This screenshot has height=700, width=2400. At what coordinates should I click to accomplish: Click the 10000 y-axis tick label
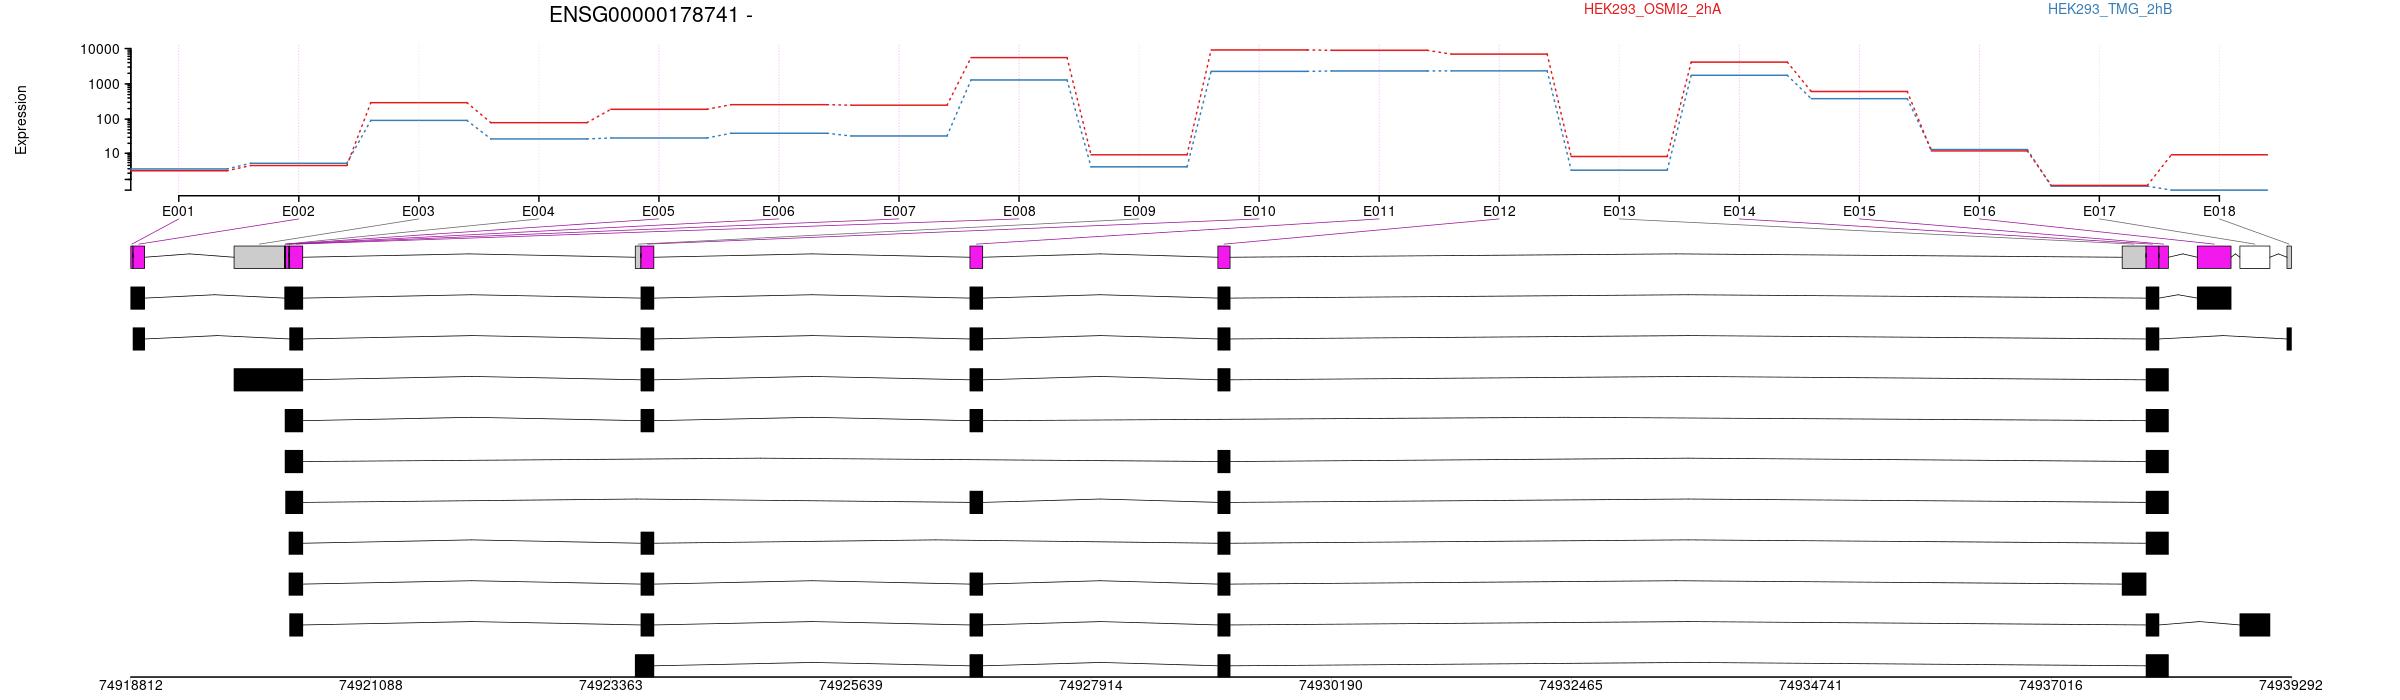point(100,50)
